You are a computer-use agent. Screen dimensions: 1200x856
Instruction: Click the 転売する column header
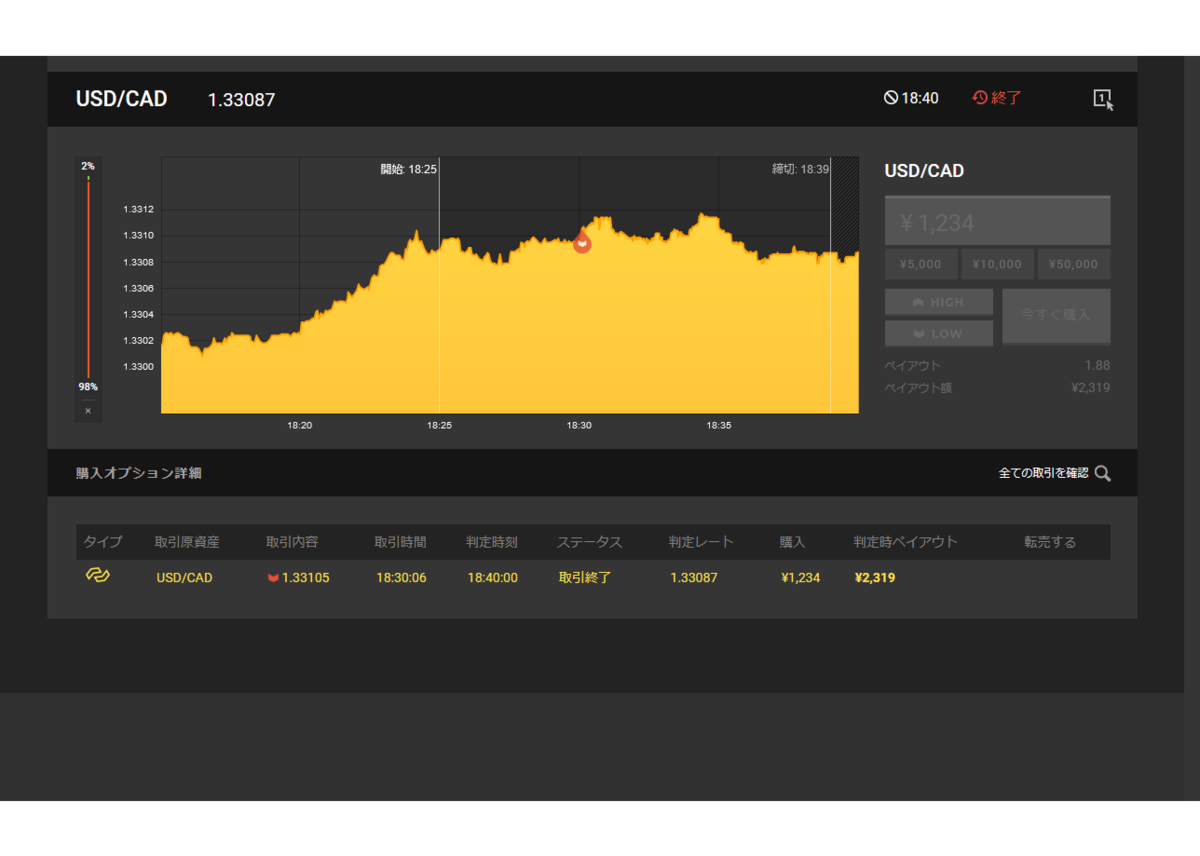(x=1050, y=542)
